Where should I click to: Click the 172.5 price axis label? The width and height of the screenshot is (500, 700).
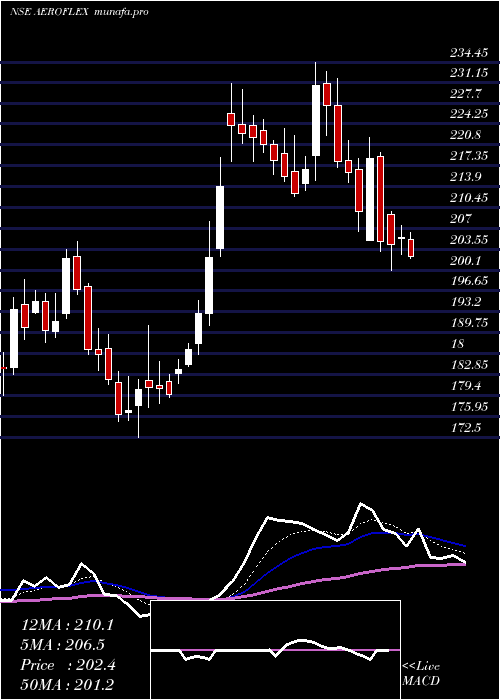click(465, 427)
